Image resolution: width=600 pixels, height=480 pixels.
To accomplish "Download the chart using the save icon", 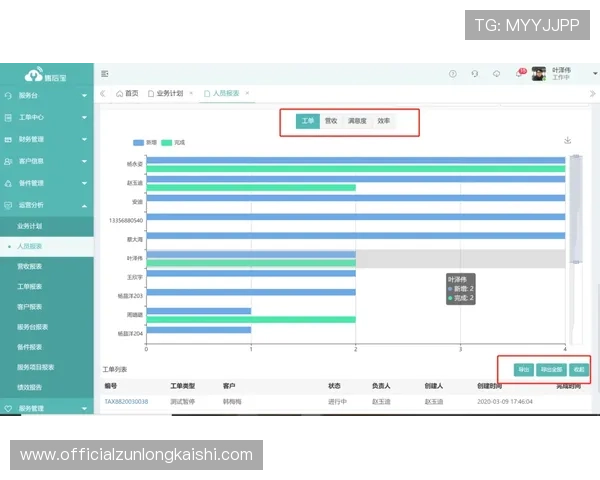I will coord(568,140).
